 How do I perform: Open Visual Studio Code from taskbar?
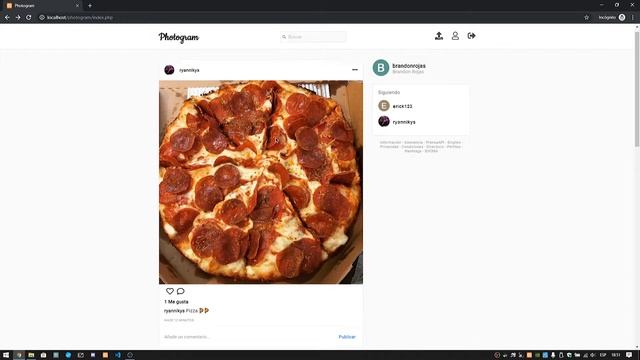point(118,355)
